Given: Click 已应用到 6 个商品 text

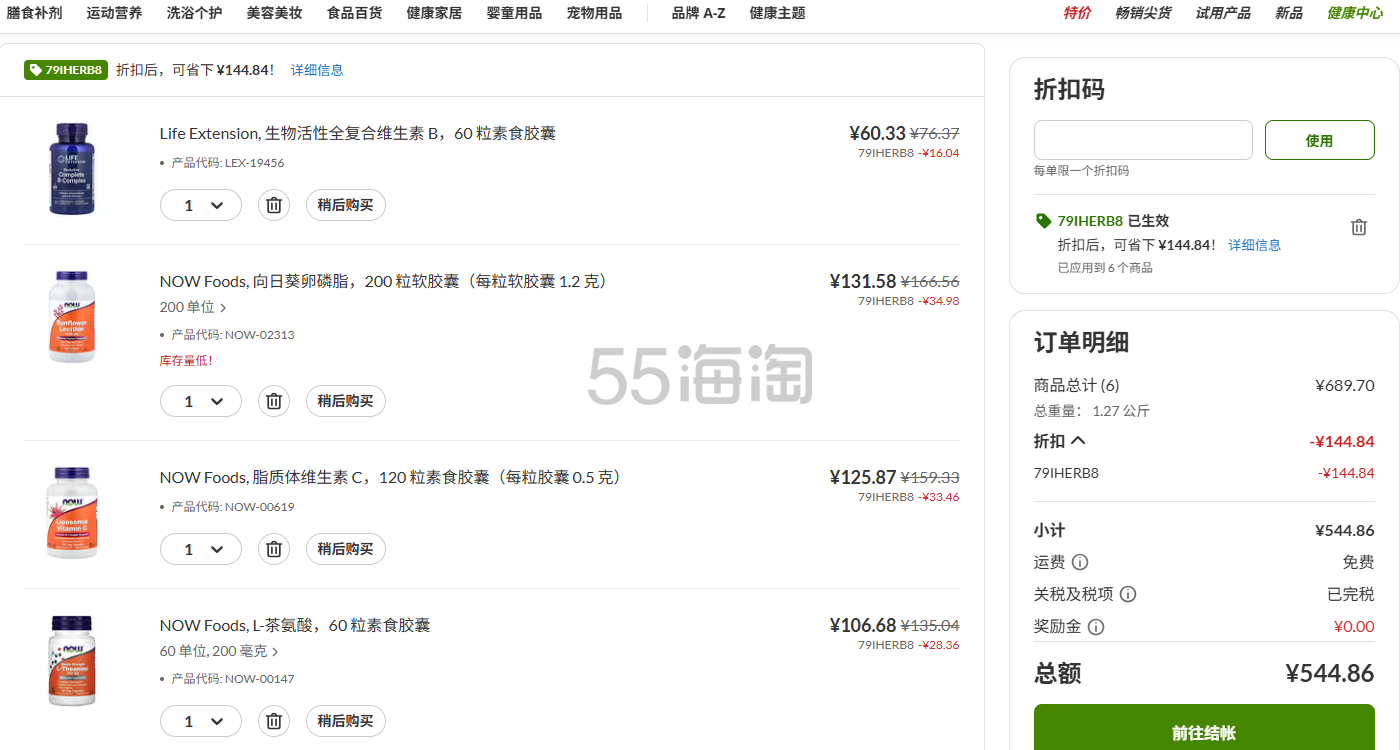Looking at the screenshot, I should coord(1105,268).
